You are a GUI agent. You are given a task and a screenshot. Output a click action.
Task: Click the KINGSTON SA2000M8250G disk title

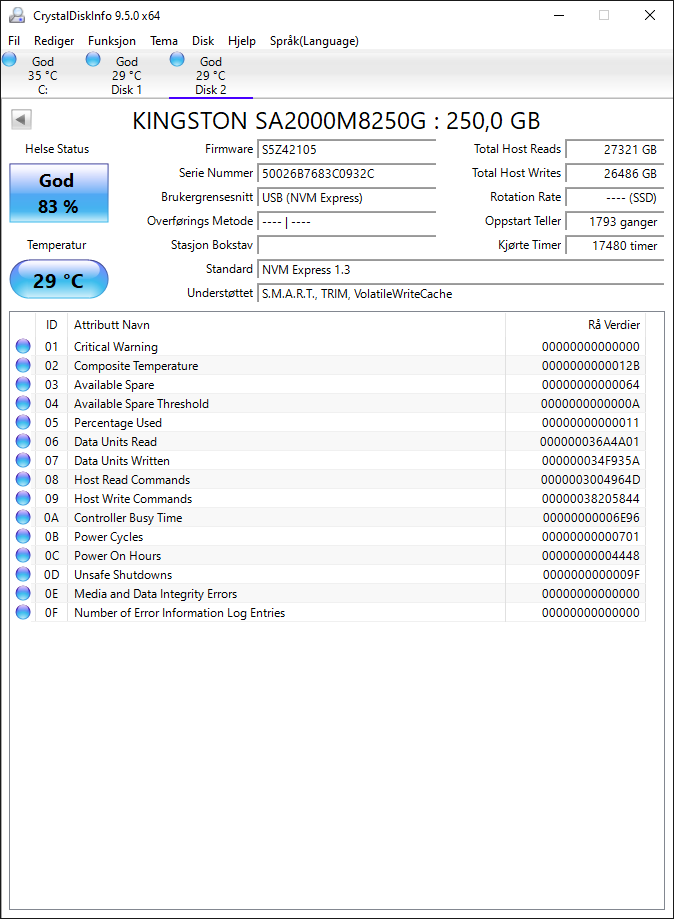(336, 121)
